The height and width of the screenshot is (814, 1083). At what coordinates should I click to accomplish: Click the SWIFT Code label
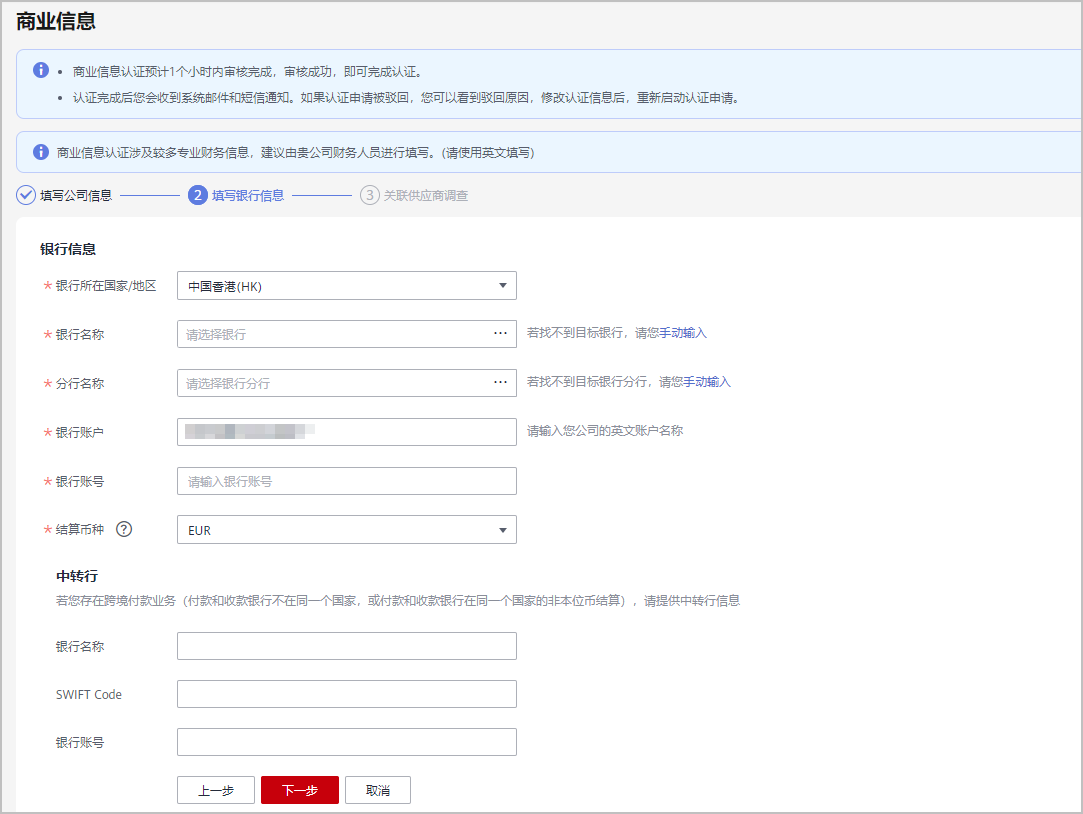click(x=88, y=695)
